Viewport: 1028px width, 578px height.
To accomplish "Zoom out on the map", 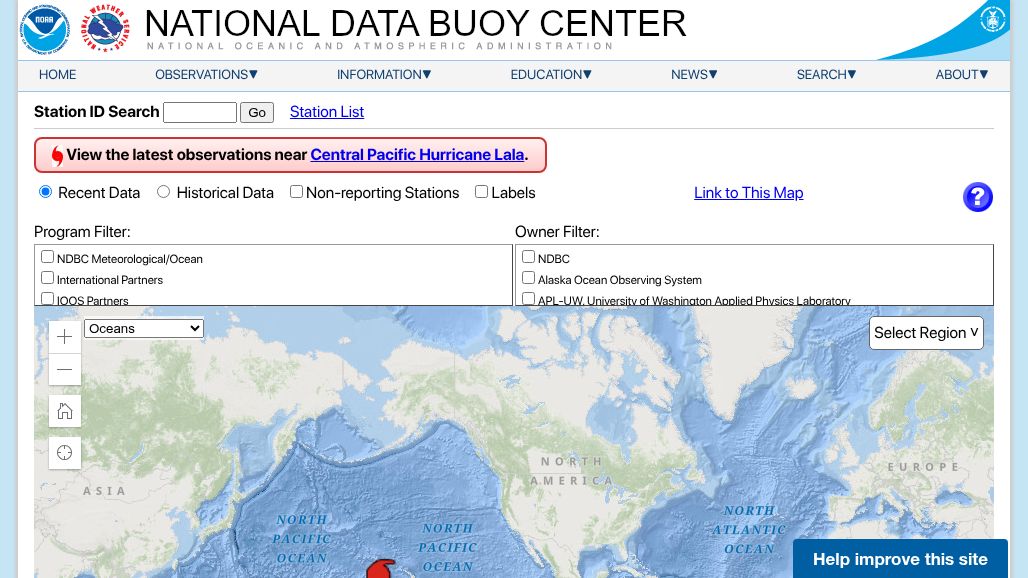I will point(64,370).
